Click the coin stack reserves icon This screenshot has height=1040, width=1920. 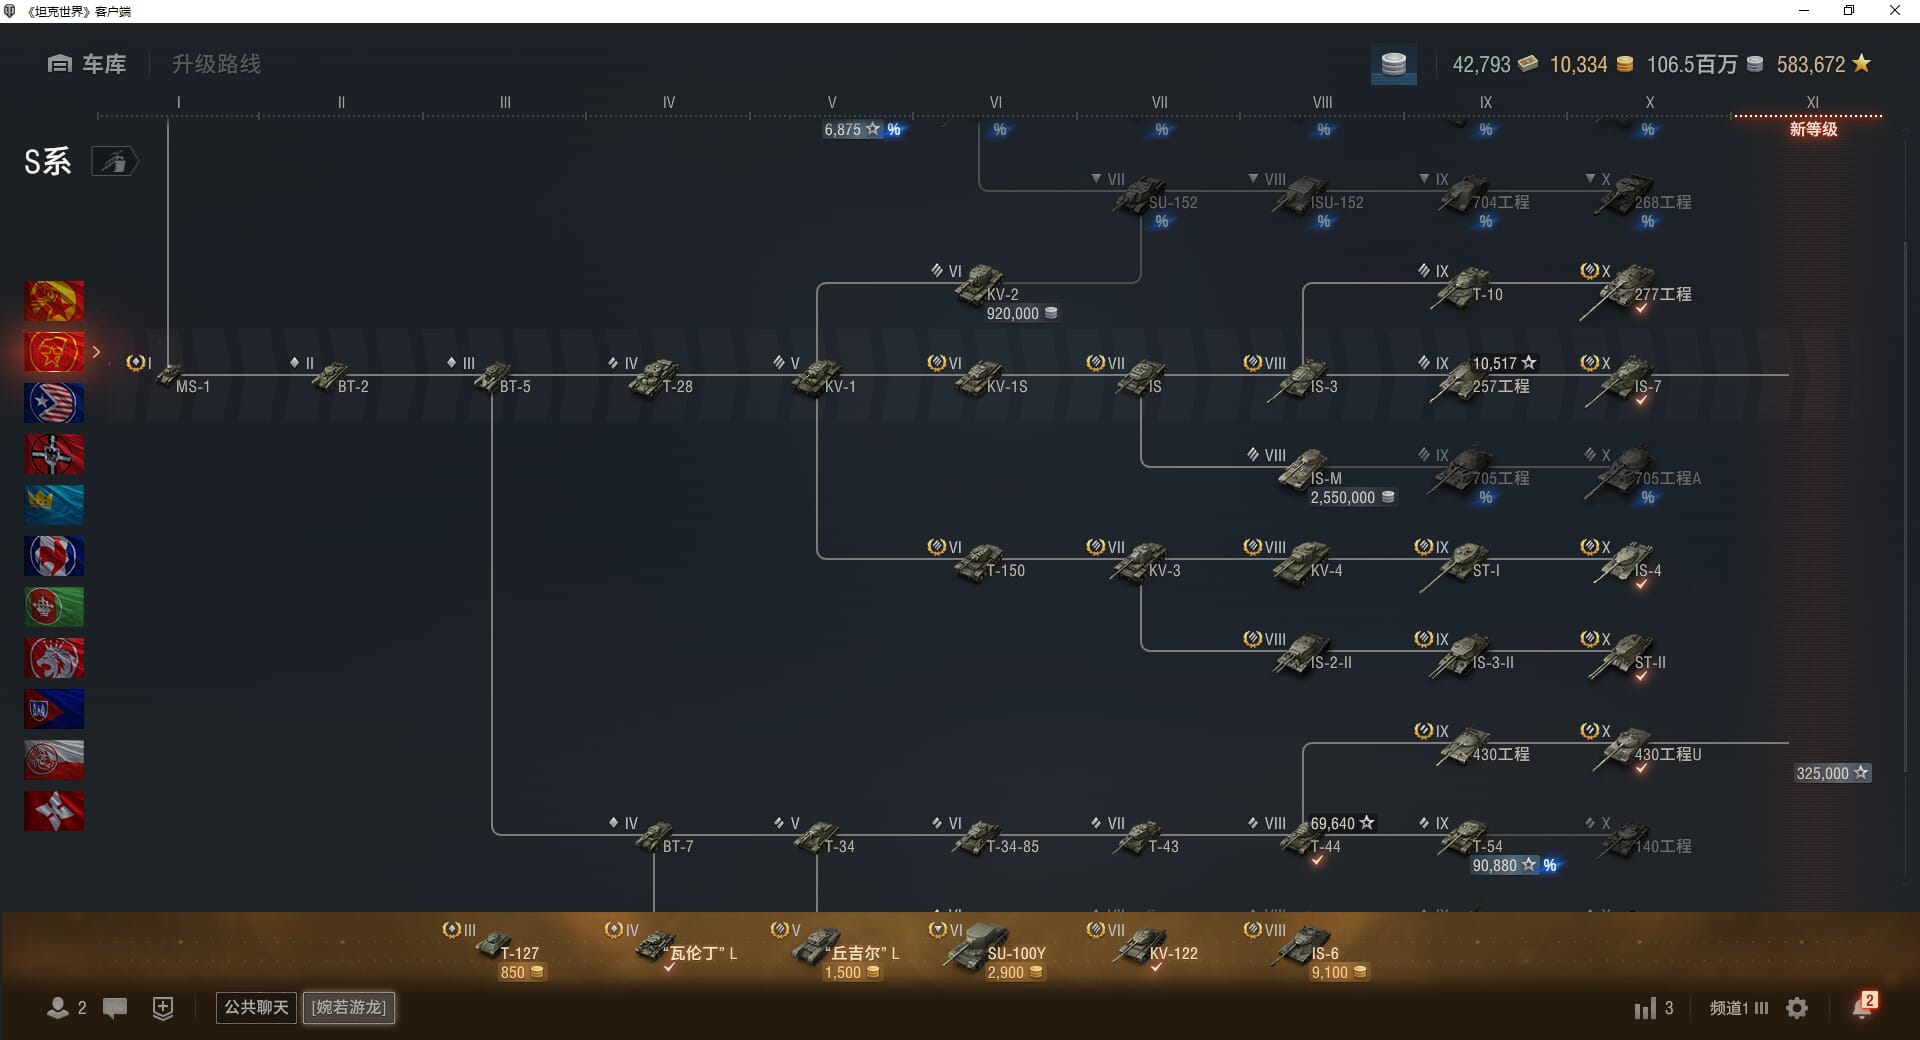click(1393, 65)
